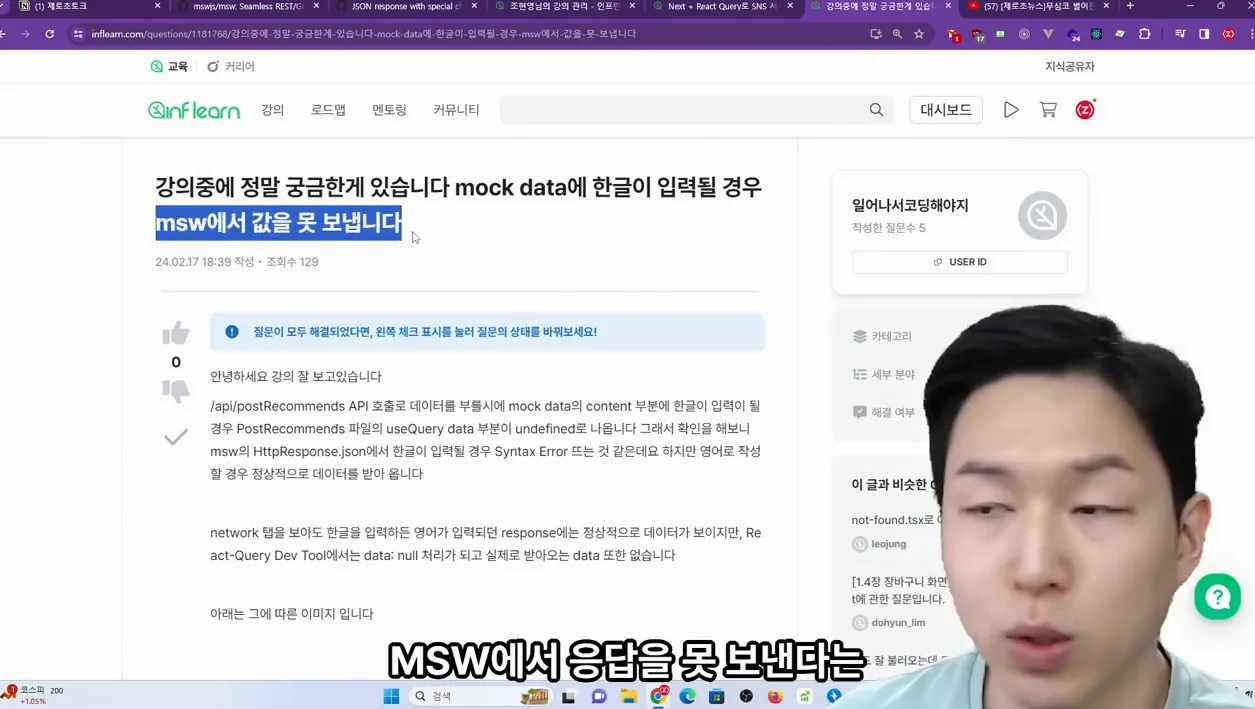Click the 일어나서코딩해야지 author avatar

click(x=1042, y=215)
